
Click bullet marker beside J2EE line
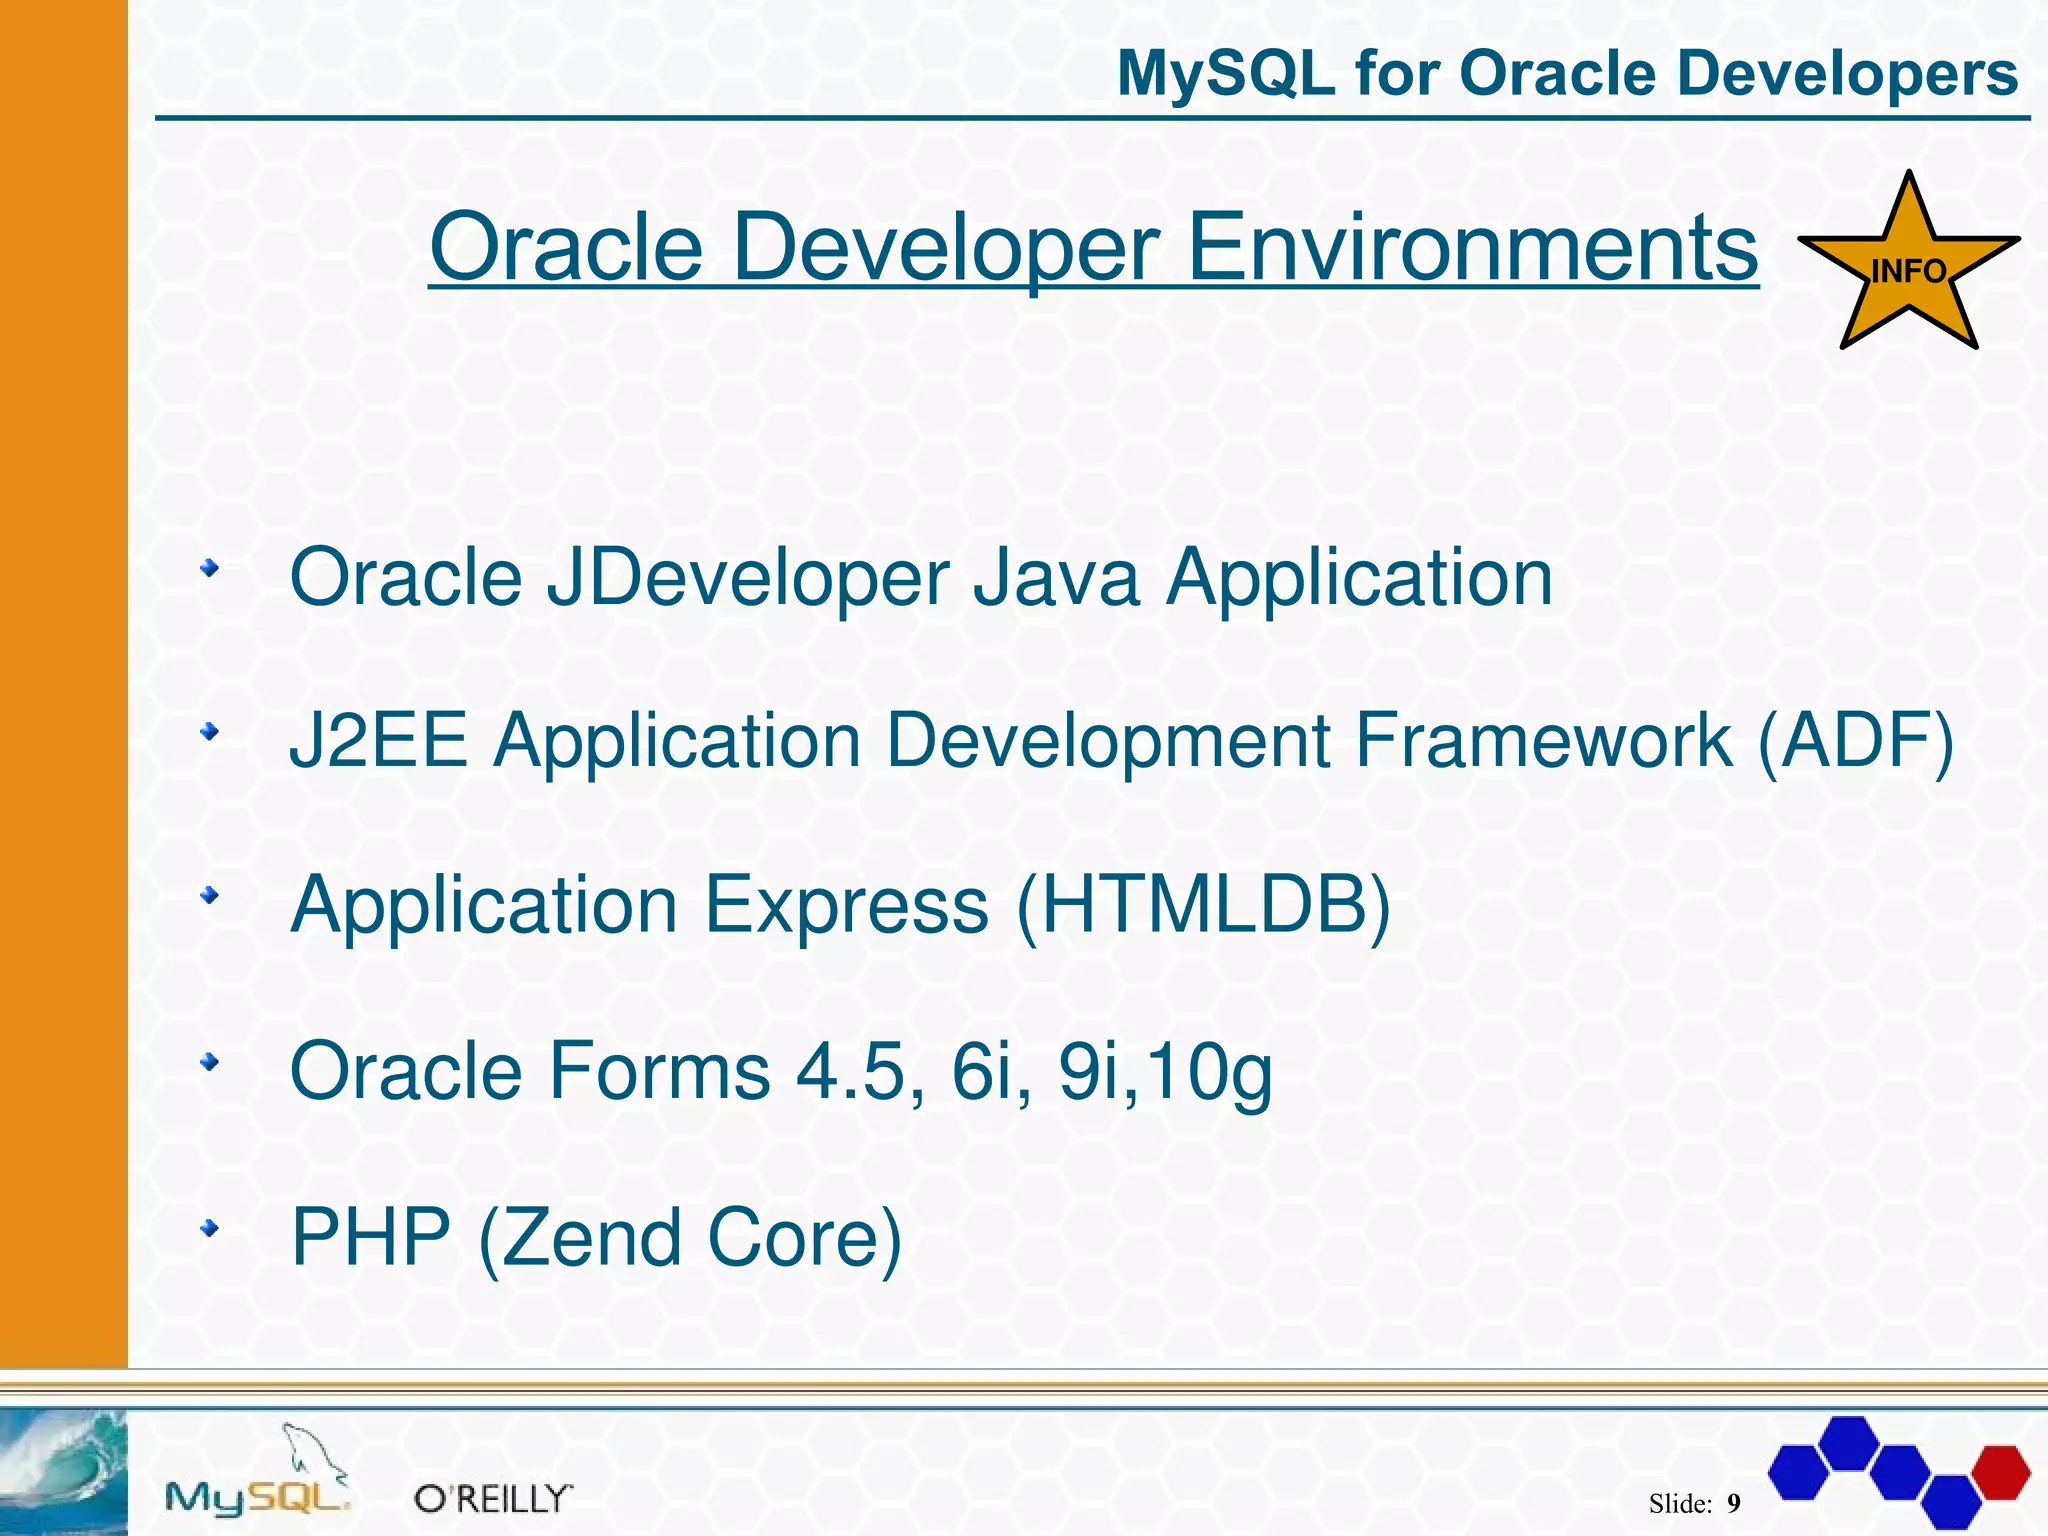coord(209,733)
